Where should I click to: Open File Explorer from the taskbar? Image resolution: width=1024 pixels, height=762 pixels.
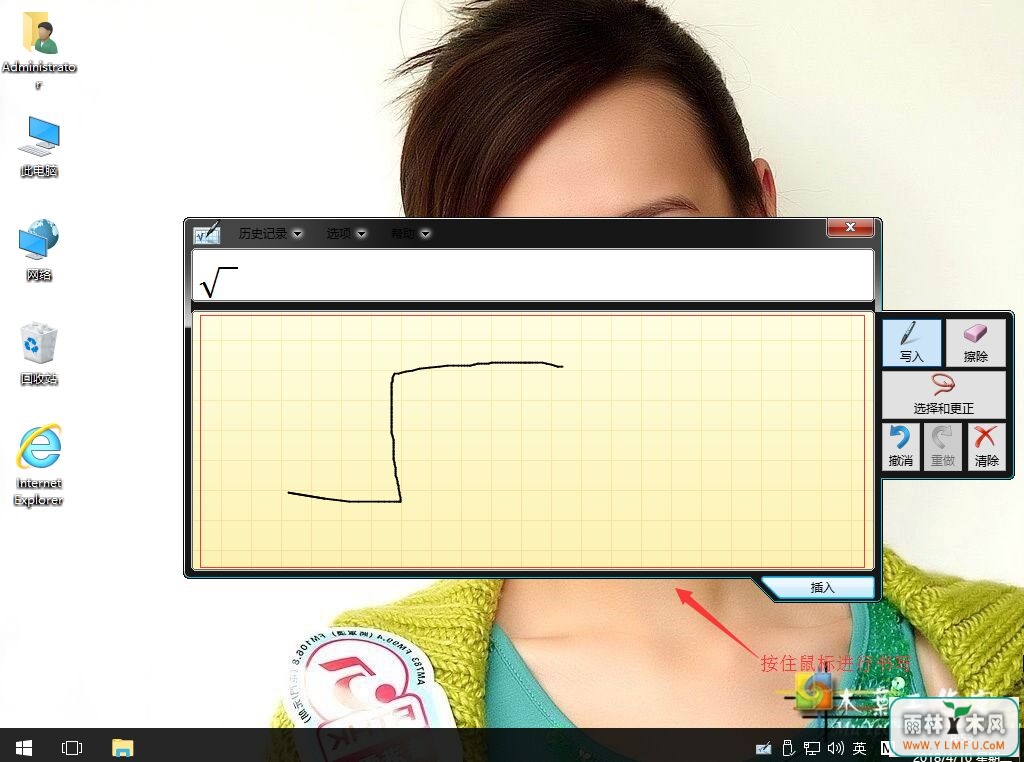point(123,748)
